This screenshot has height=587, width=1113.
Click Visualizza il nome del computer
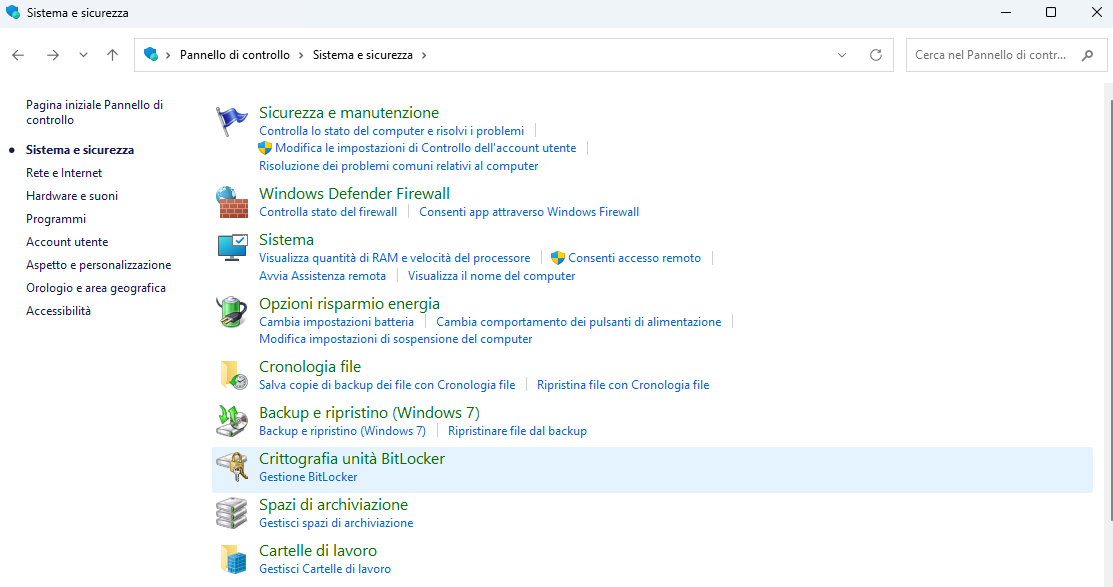[x=491, y=275]
